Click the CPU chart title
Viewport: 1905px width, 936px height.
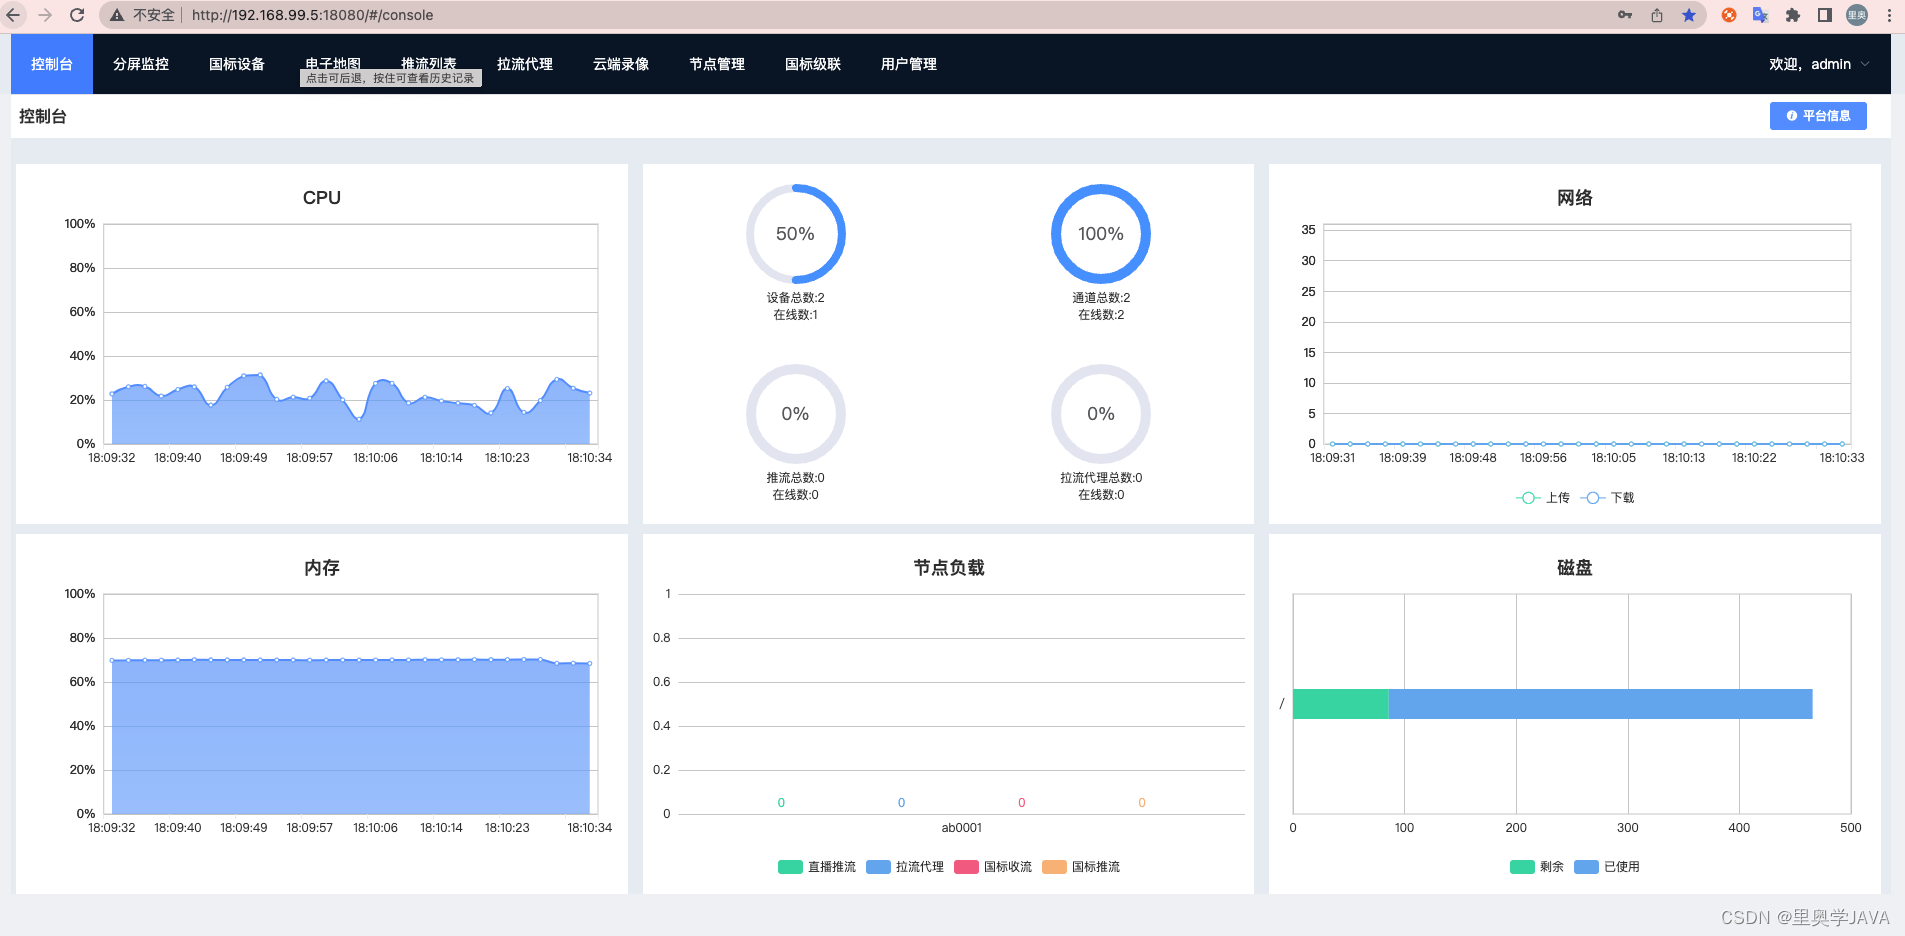[x=322, y=198]
